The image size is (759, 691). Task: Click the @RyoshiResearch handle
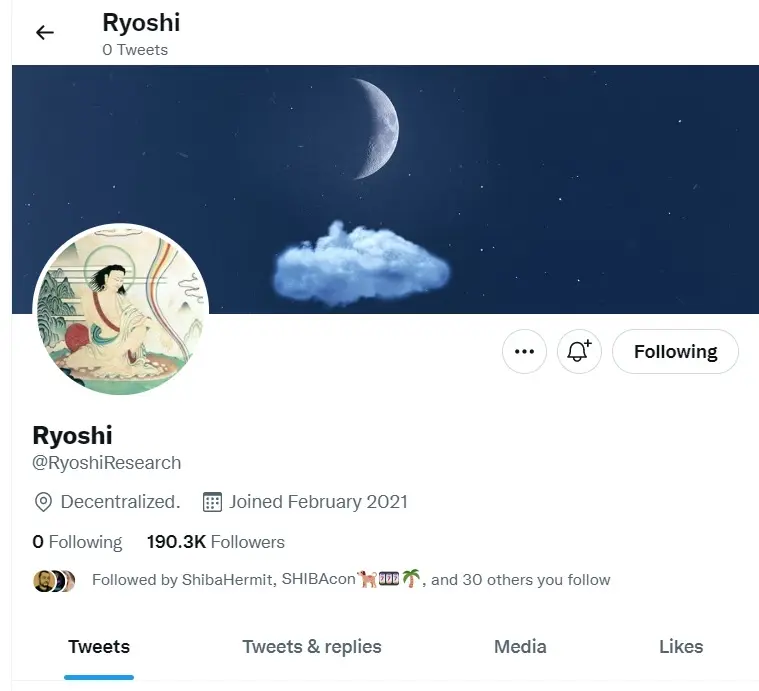pos(106,463)
